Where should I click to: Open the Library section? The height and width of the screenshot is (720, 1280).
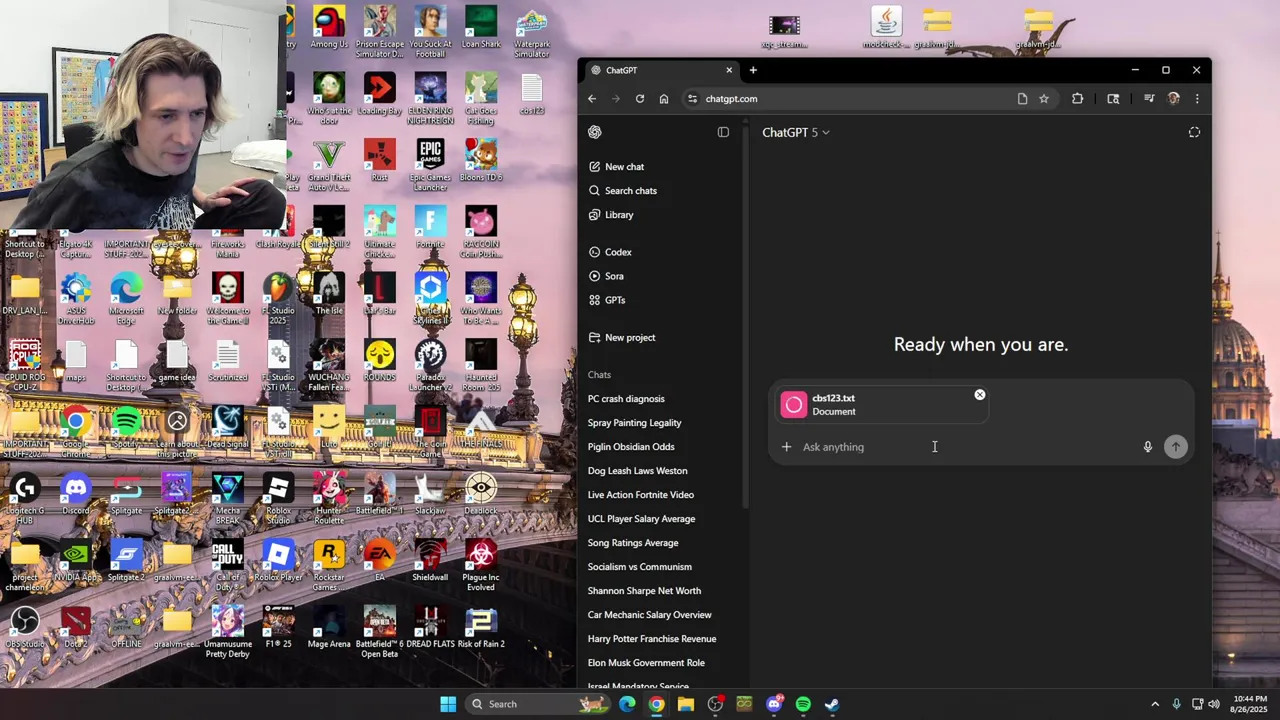611,215
